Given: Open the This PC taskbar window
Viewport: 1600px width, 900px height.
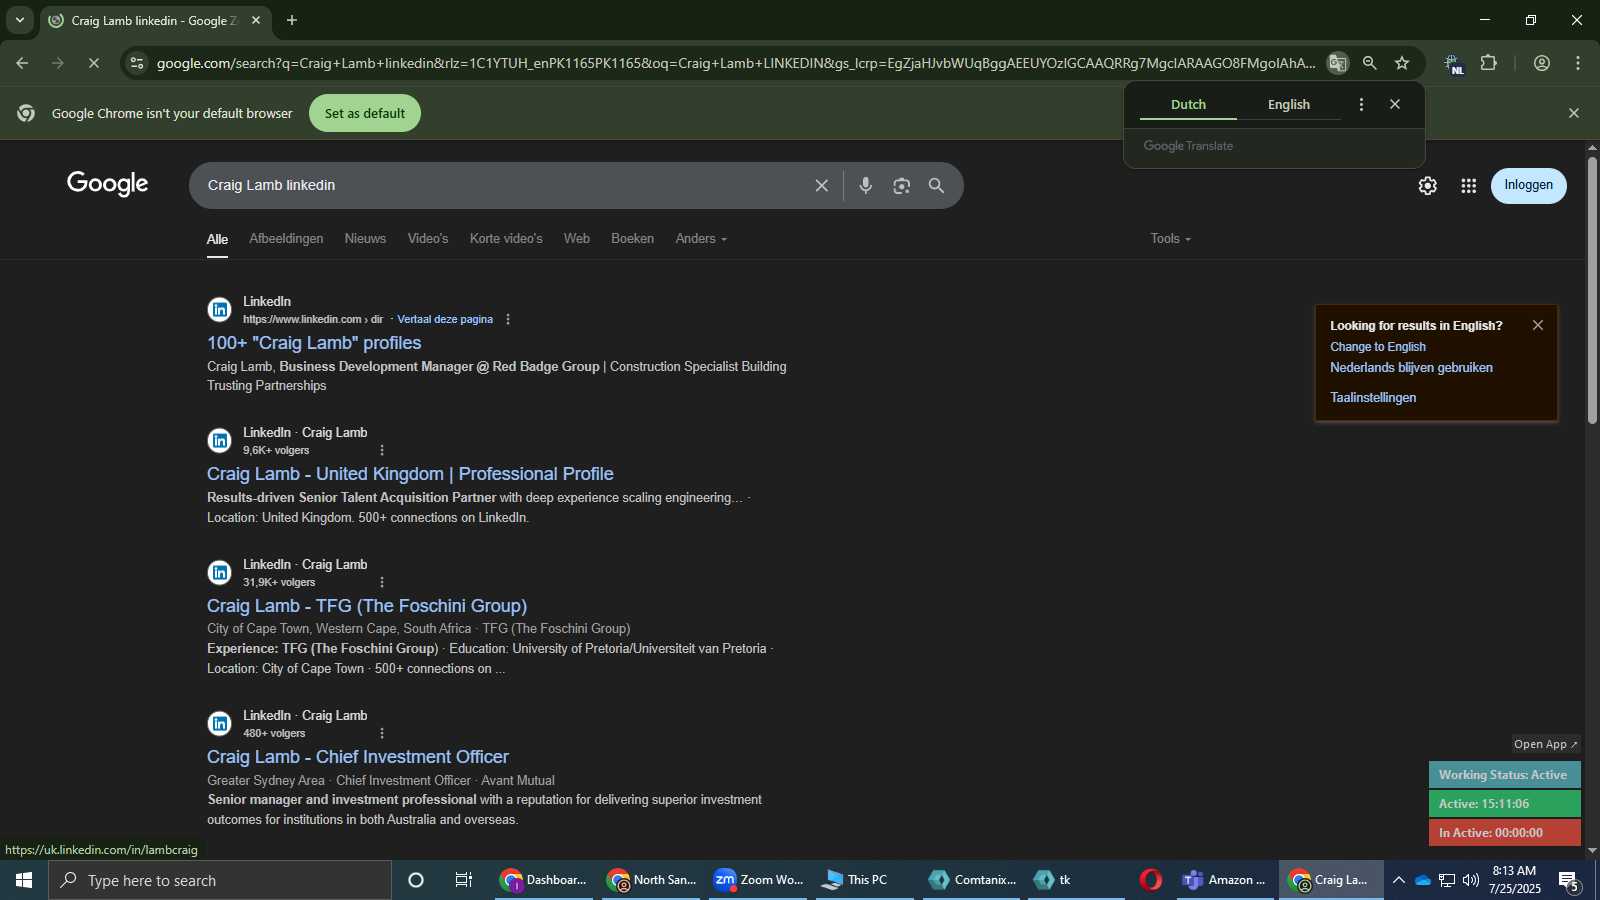Looking at the screenshot, I should click(x=865, y=880).
